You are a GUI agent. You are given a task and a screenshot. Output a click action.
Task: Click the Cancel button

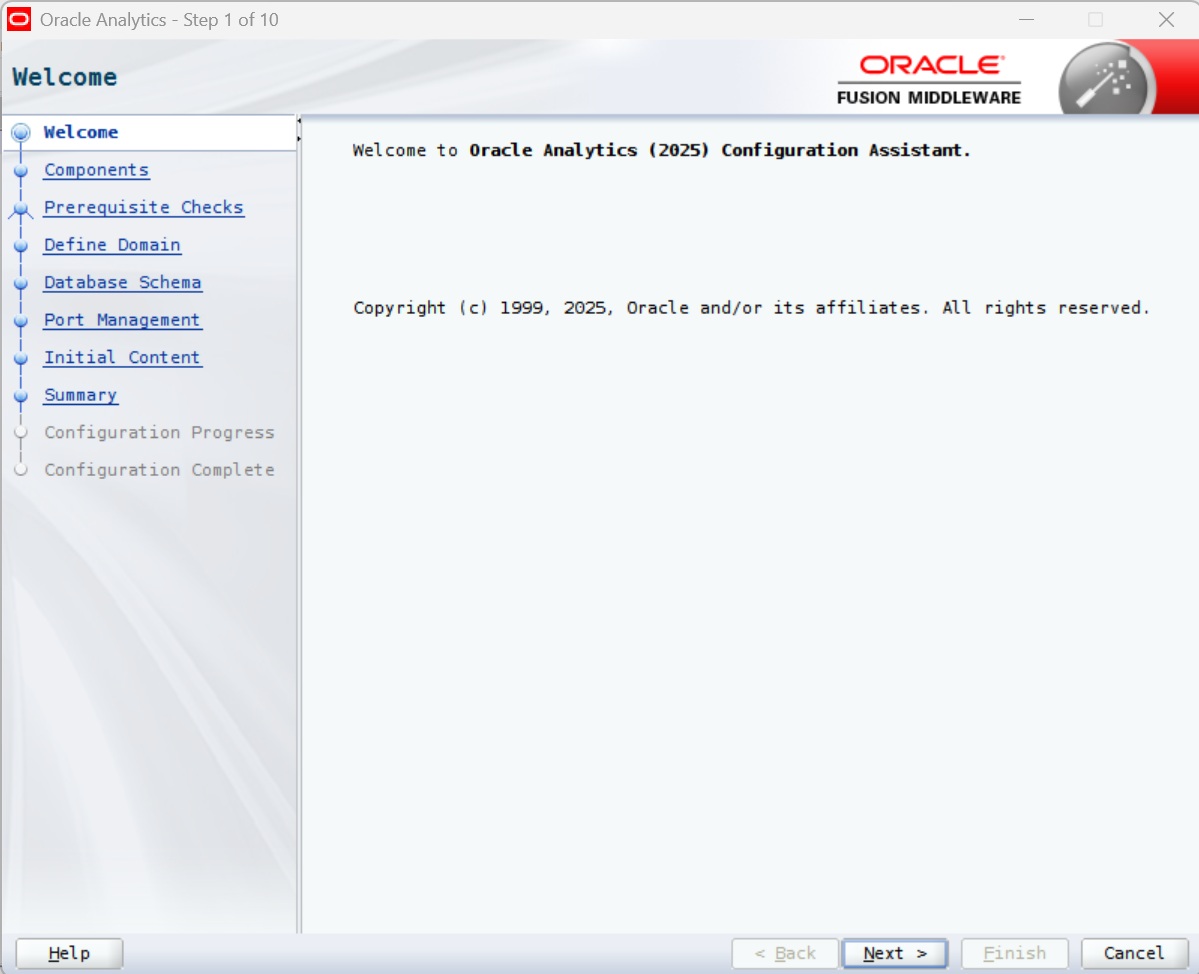[1134, 953]
